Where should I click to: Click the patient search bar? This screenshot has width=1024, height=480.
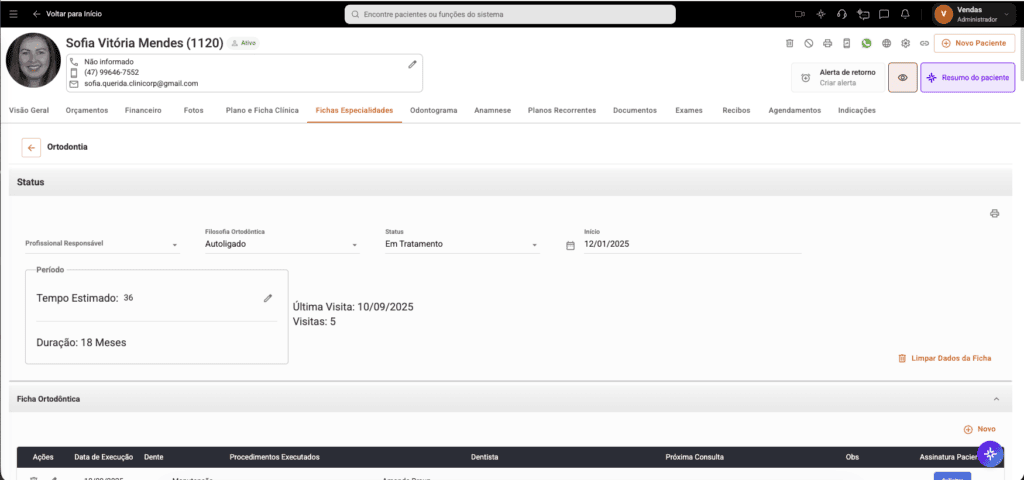(510, 14)
